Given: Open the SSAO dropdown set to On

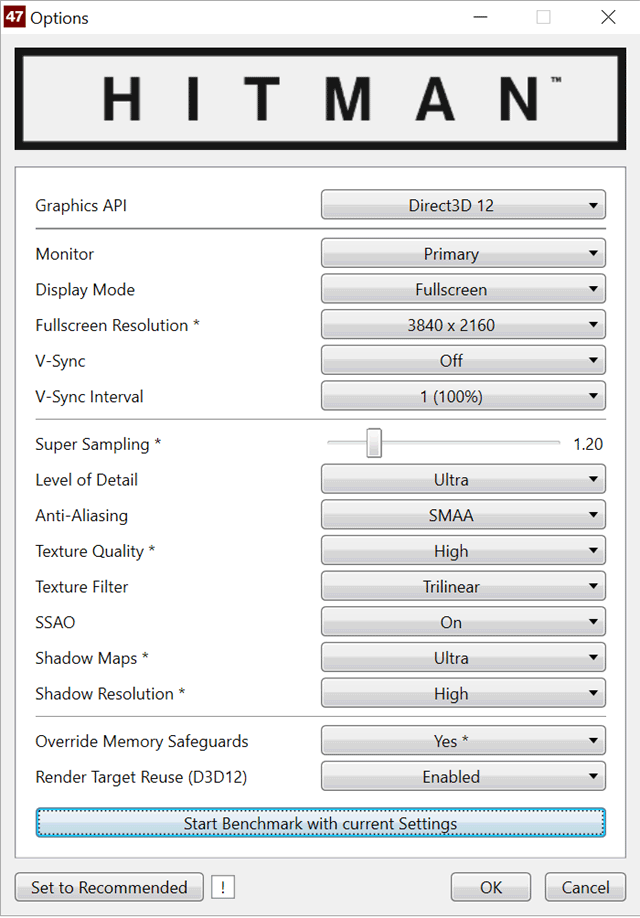Looking at the screenshot, I should (463, 622).
